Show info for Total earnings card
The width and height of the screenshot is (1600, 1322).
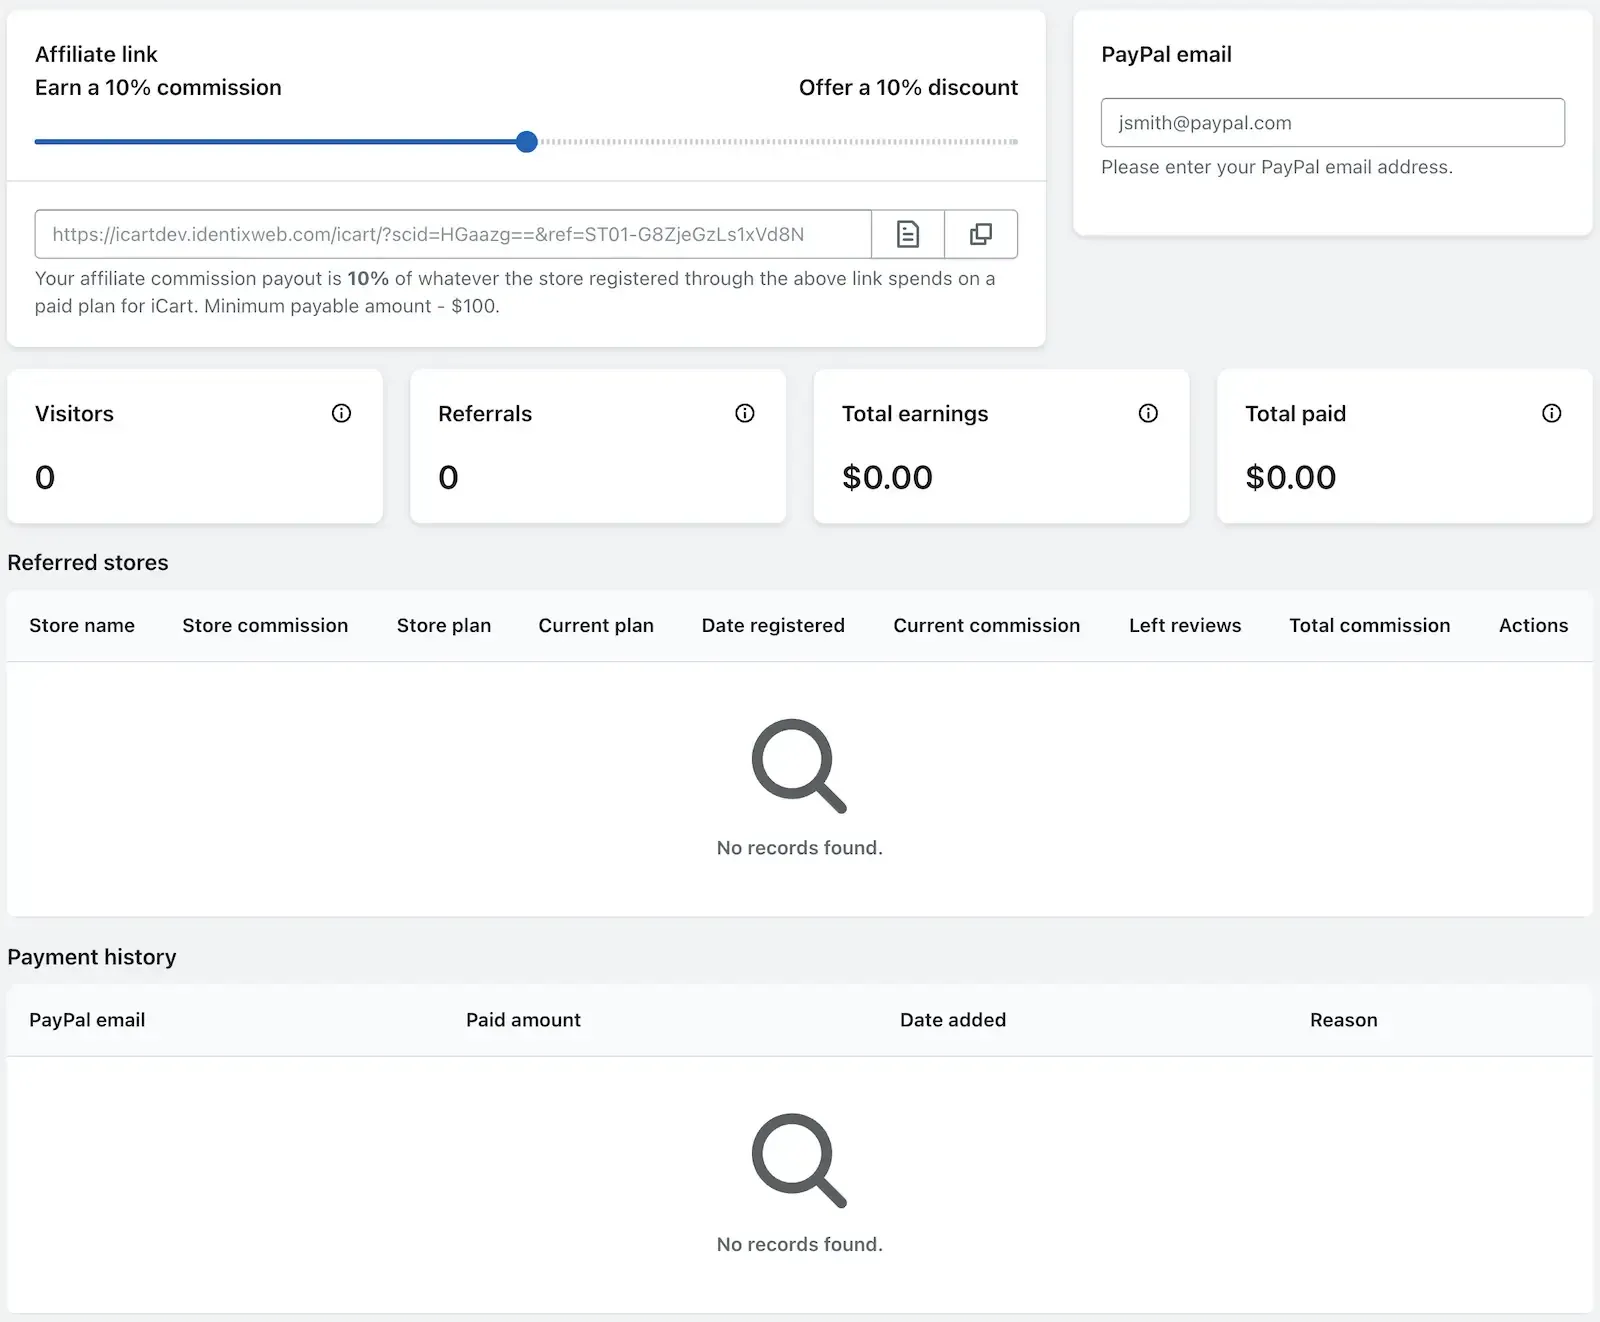[x=1148, y=413]
